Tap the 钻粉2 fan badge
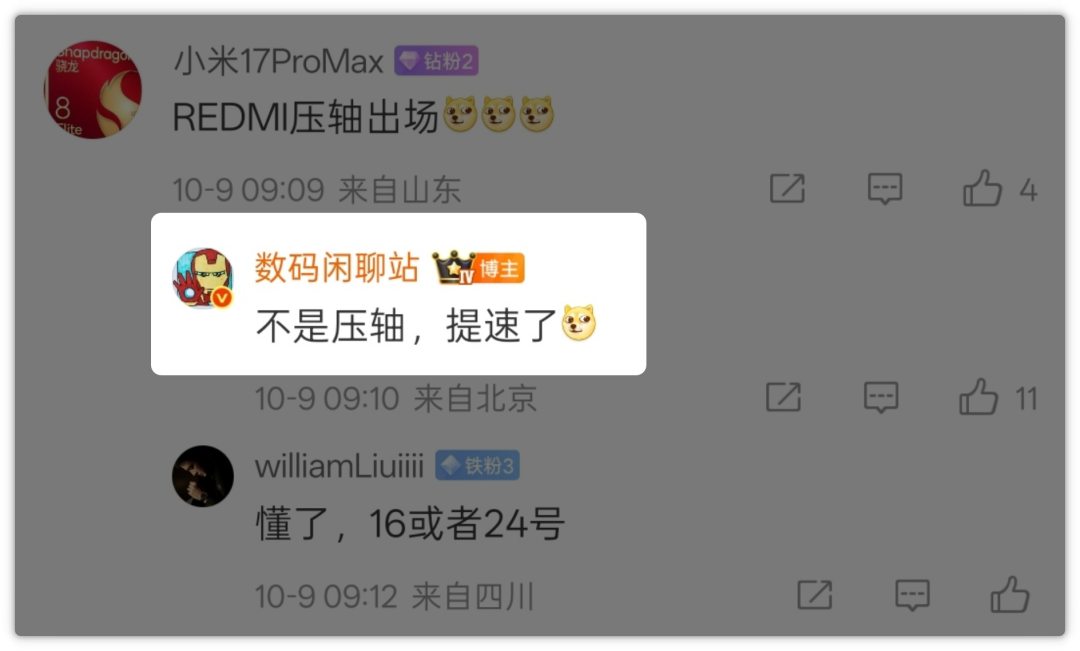 pos(436,61)
